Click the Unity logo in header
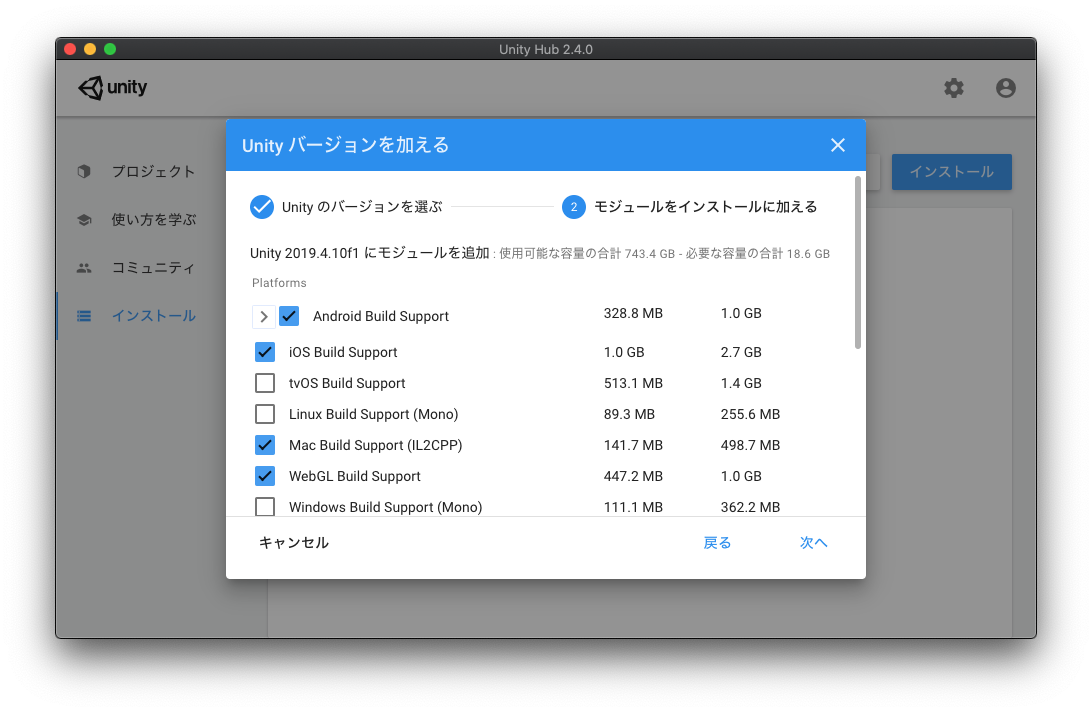 point(113,88)
